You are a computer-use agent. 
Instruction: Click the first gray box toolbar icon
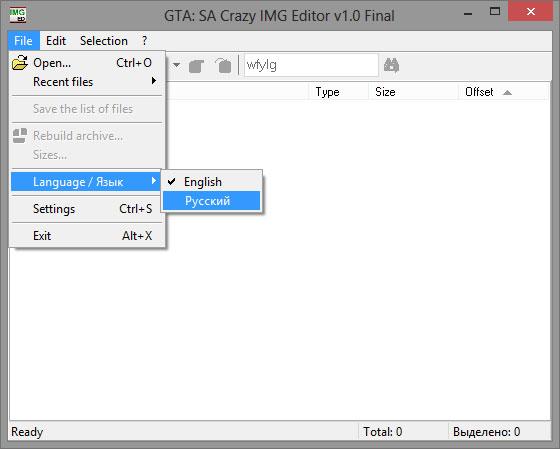click(x=196, y=66)
